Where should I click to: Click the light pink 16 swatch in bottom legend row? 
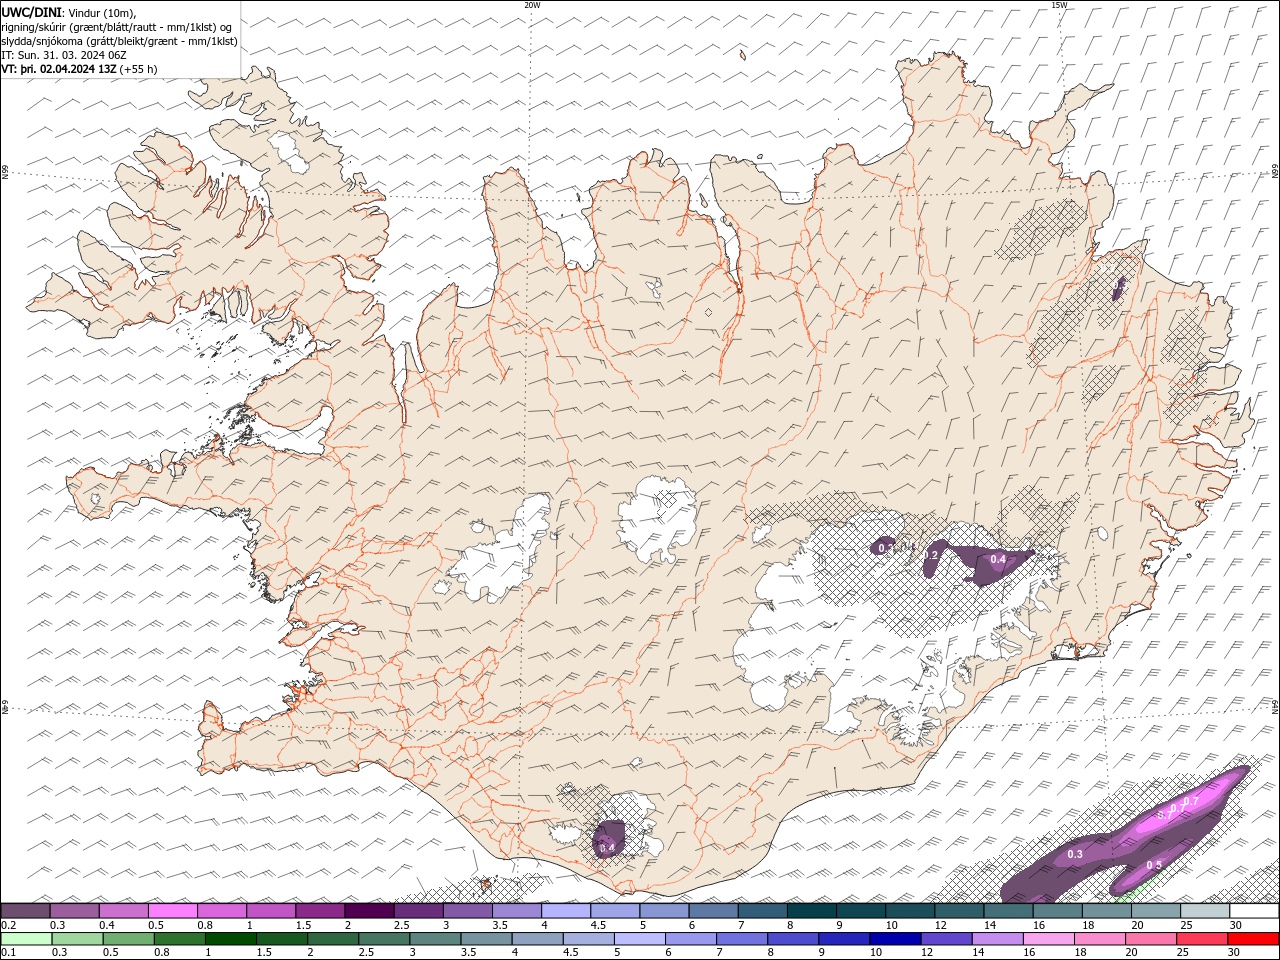coord(1048,939)
